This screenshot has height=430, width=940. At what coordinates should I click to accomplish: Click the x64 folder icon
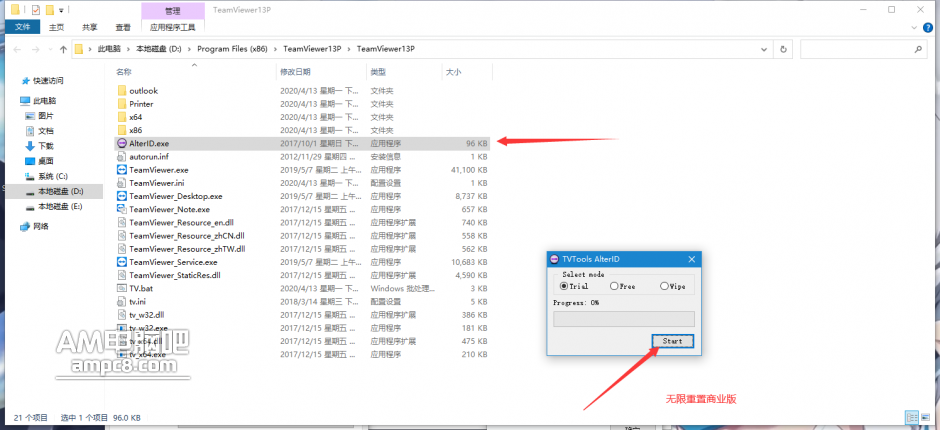[x=122, y=117]
